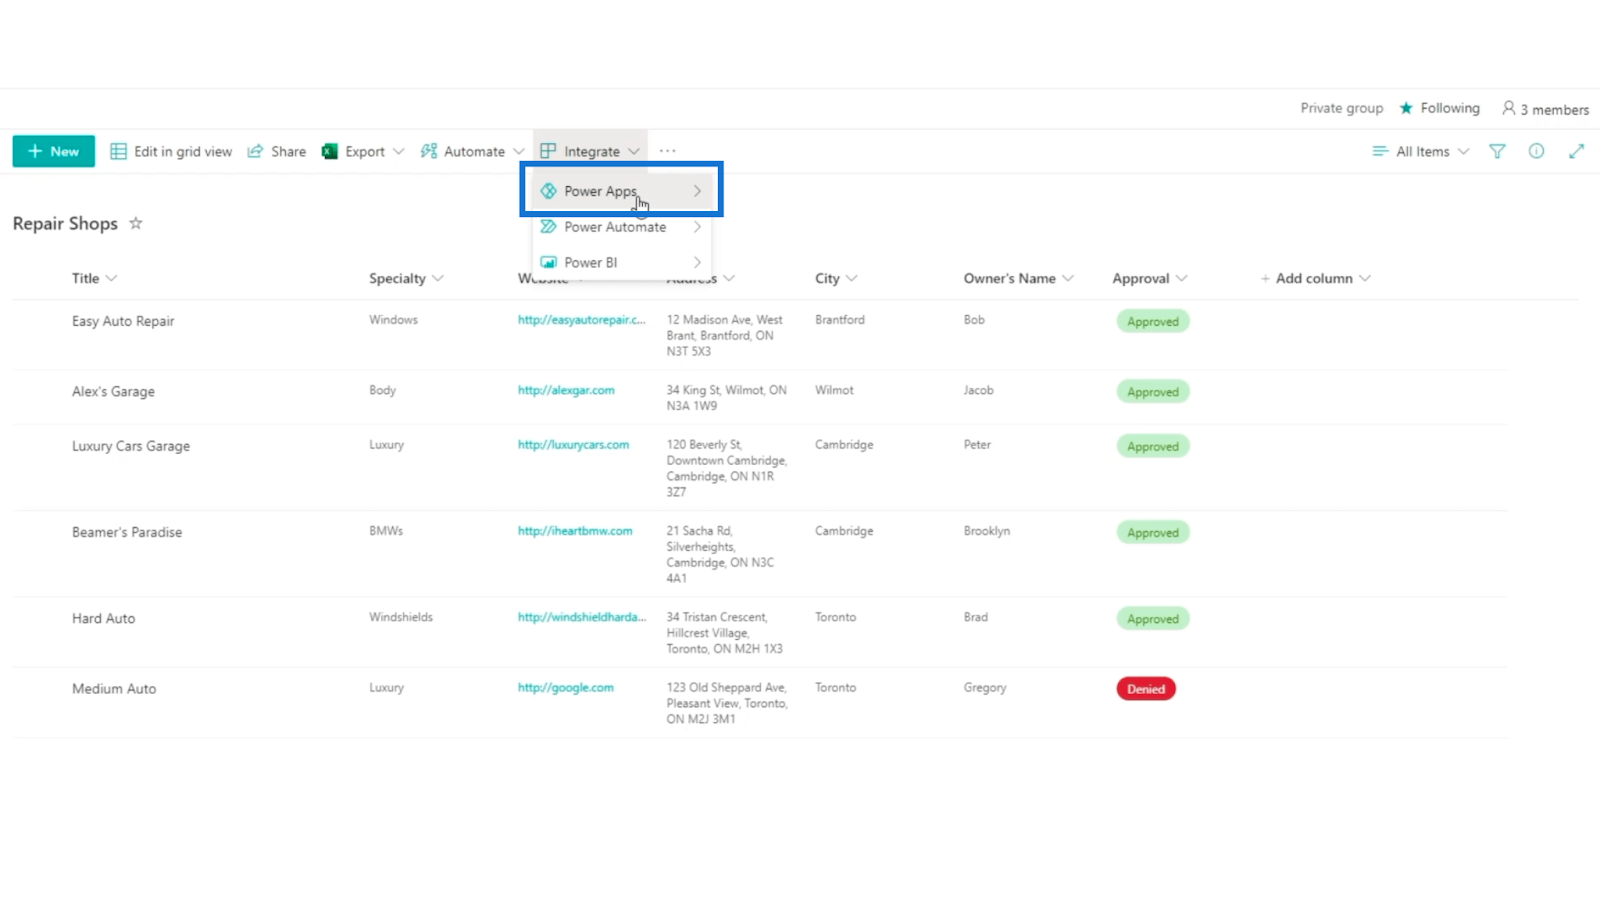This screenshot has width=1600, height=897.
Task: Click Wilmot city cell
Action: coord(834,390)
